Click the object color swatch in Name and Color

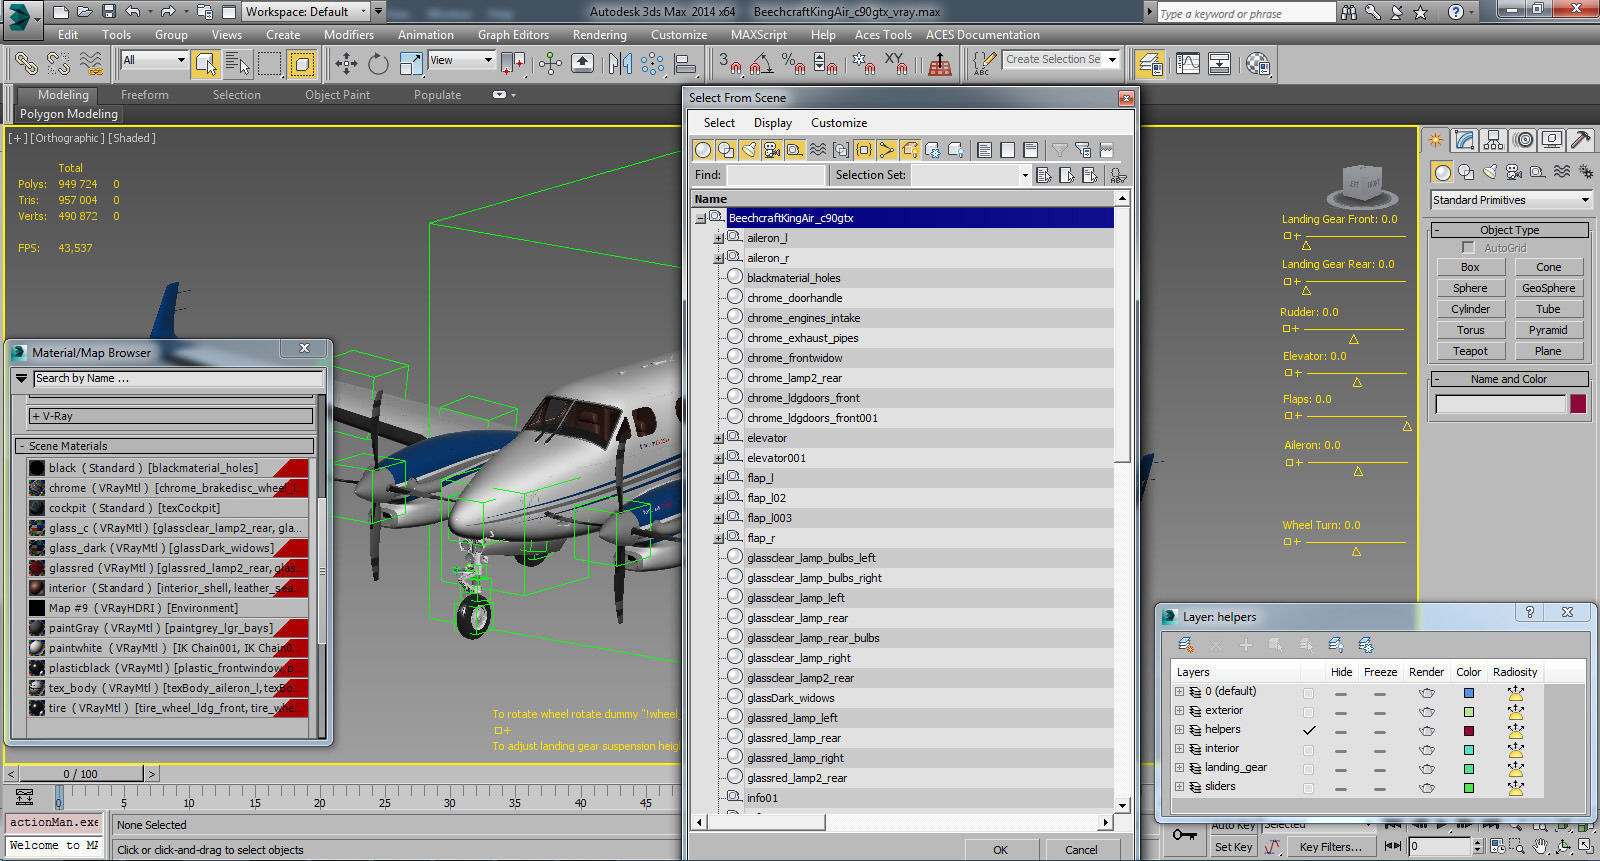1578,404
